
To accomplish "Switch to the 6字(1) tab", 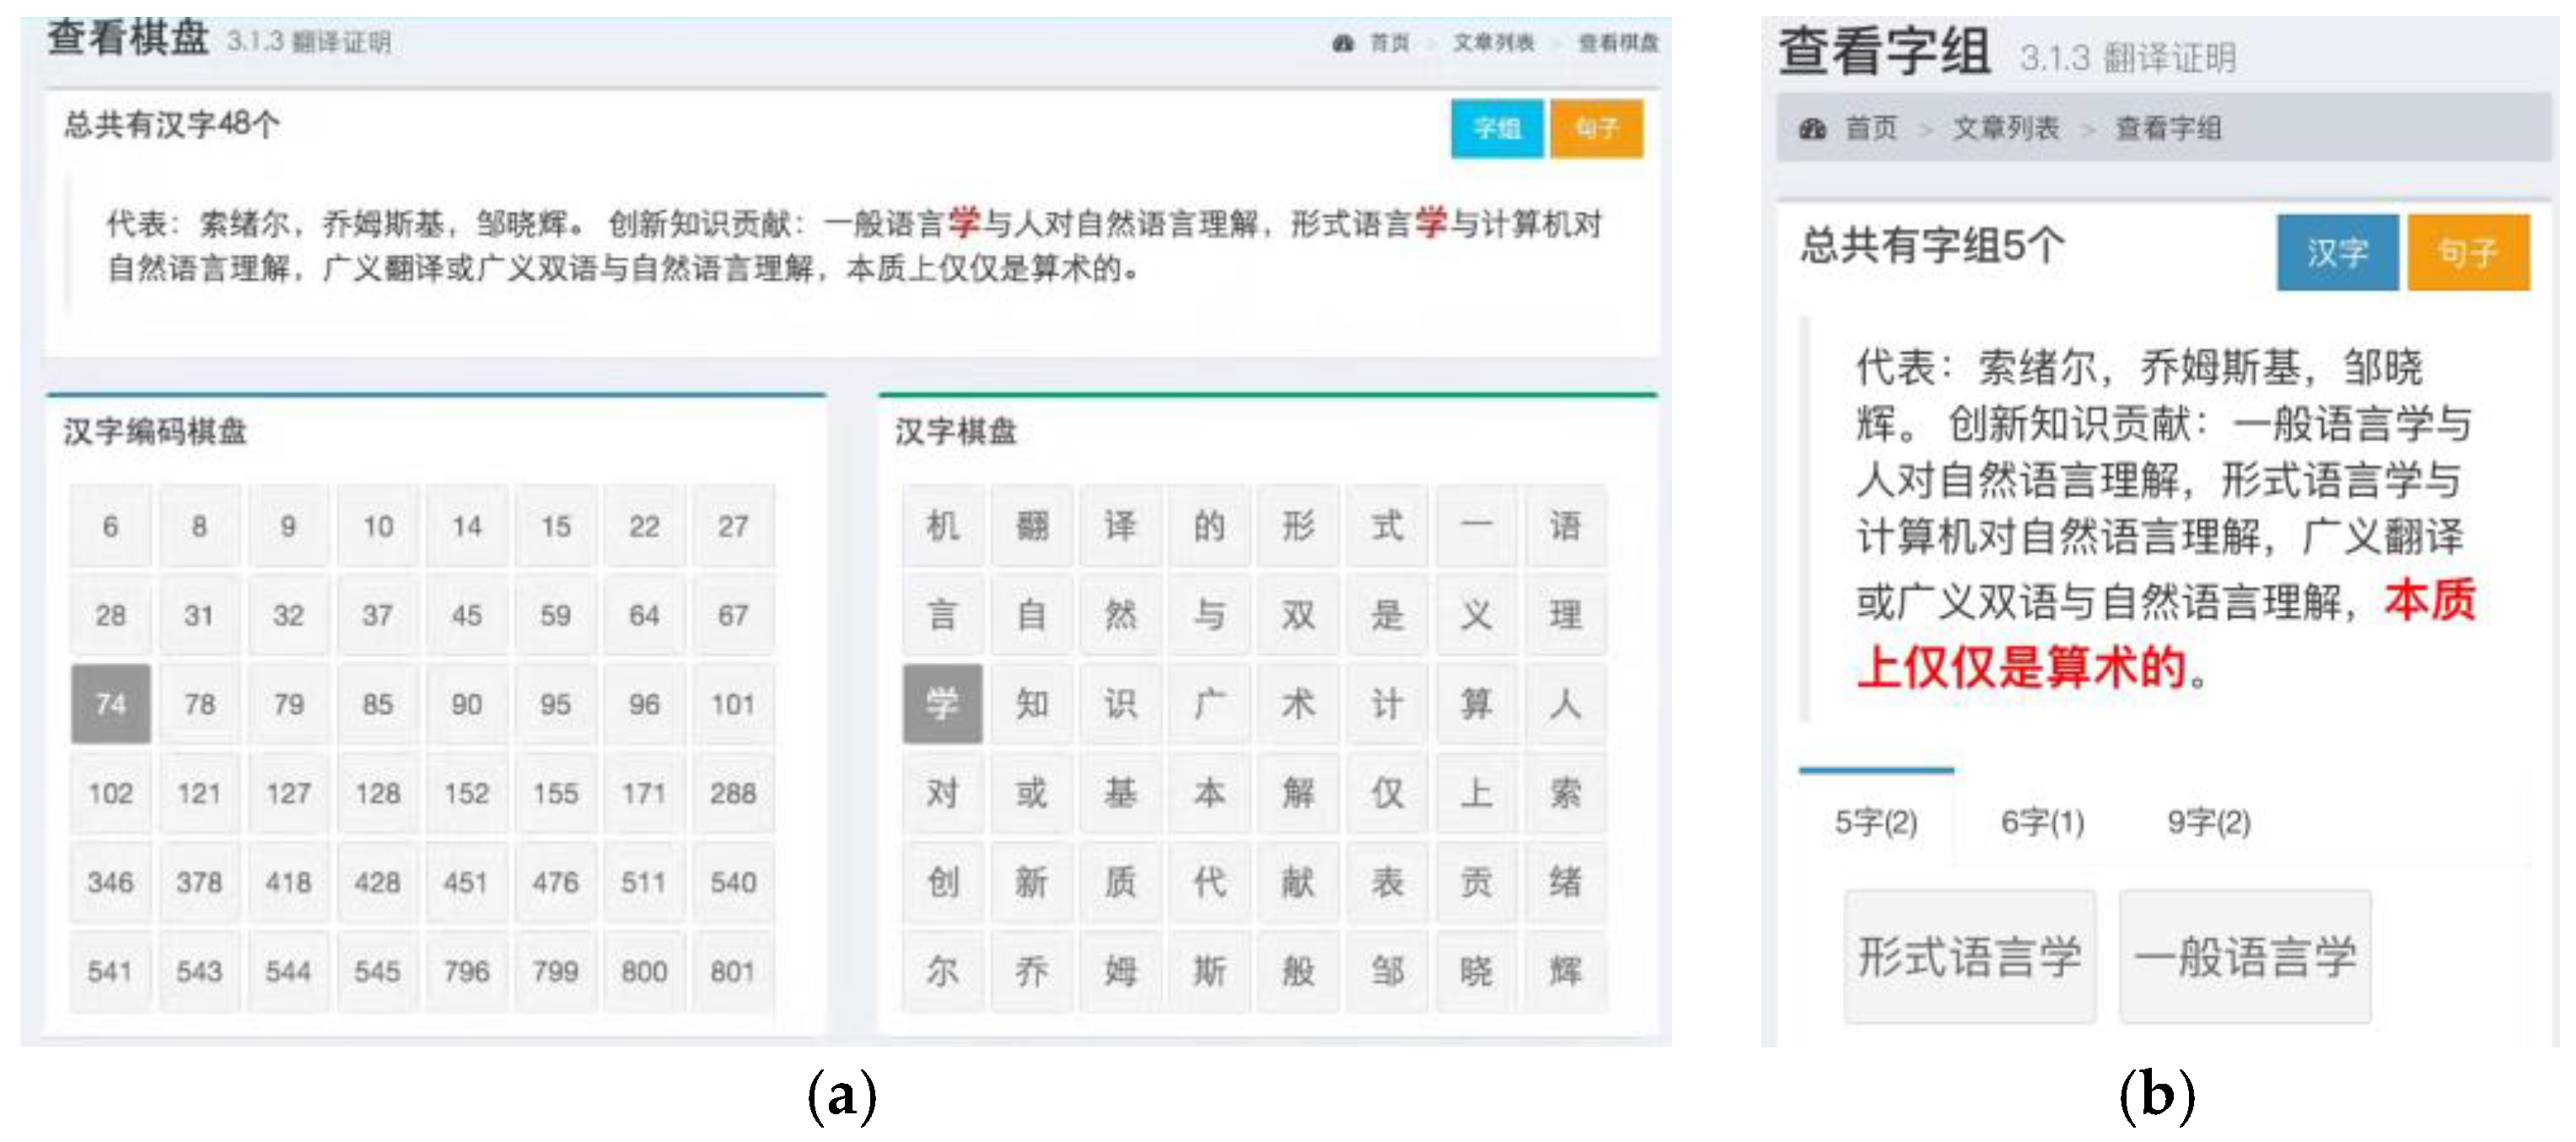I will point(2042,822).
